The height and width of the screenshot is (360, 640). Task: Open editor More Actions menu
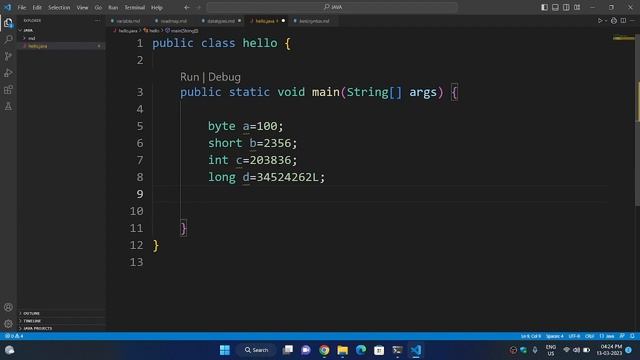[632, 20]
